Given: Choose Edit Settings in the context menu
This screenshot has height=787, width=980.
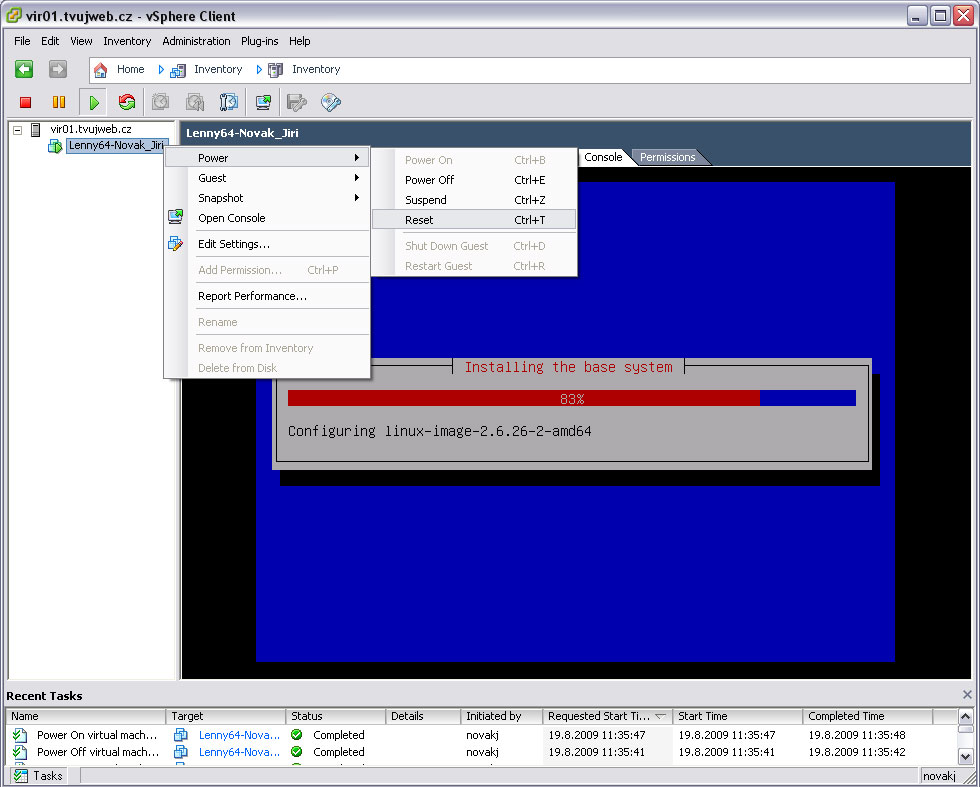Looking at the screenshot, I should (234, 244).
